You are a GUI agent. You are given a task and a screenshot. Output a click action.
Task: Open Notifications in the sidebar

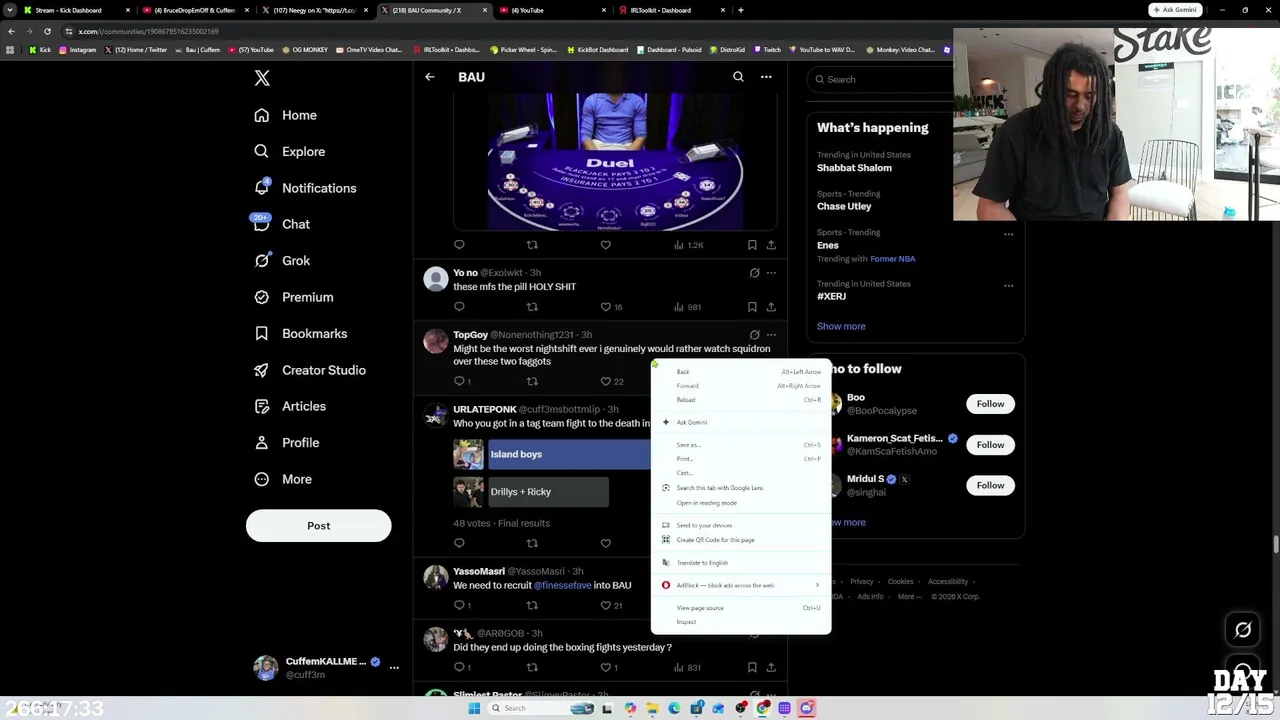[305, 188]
